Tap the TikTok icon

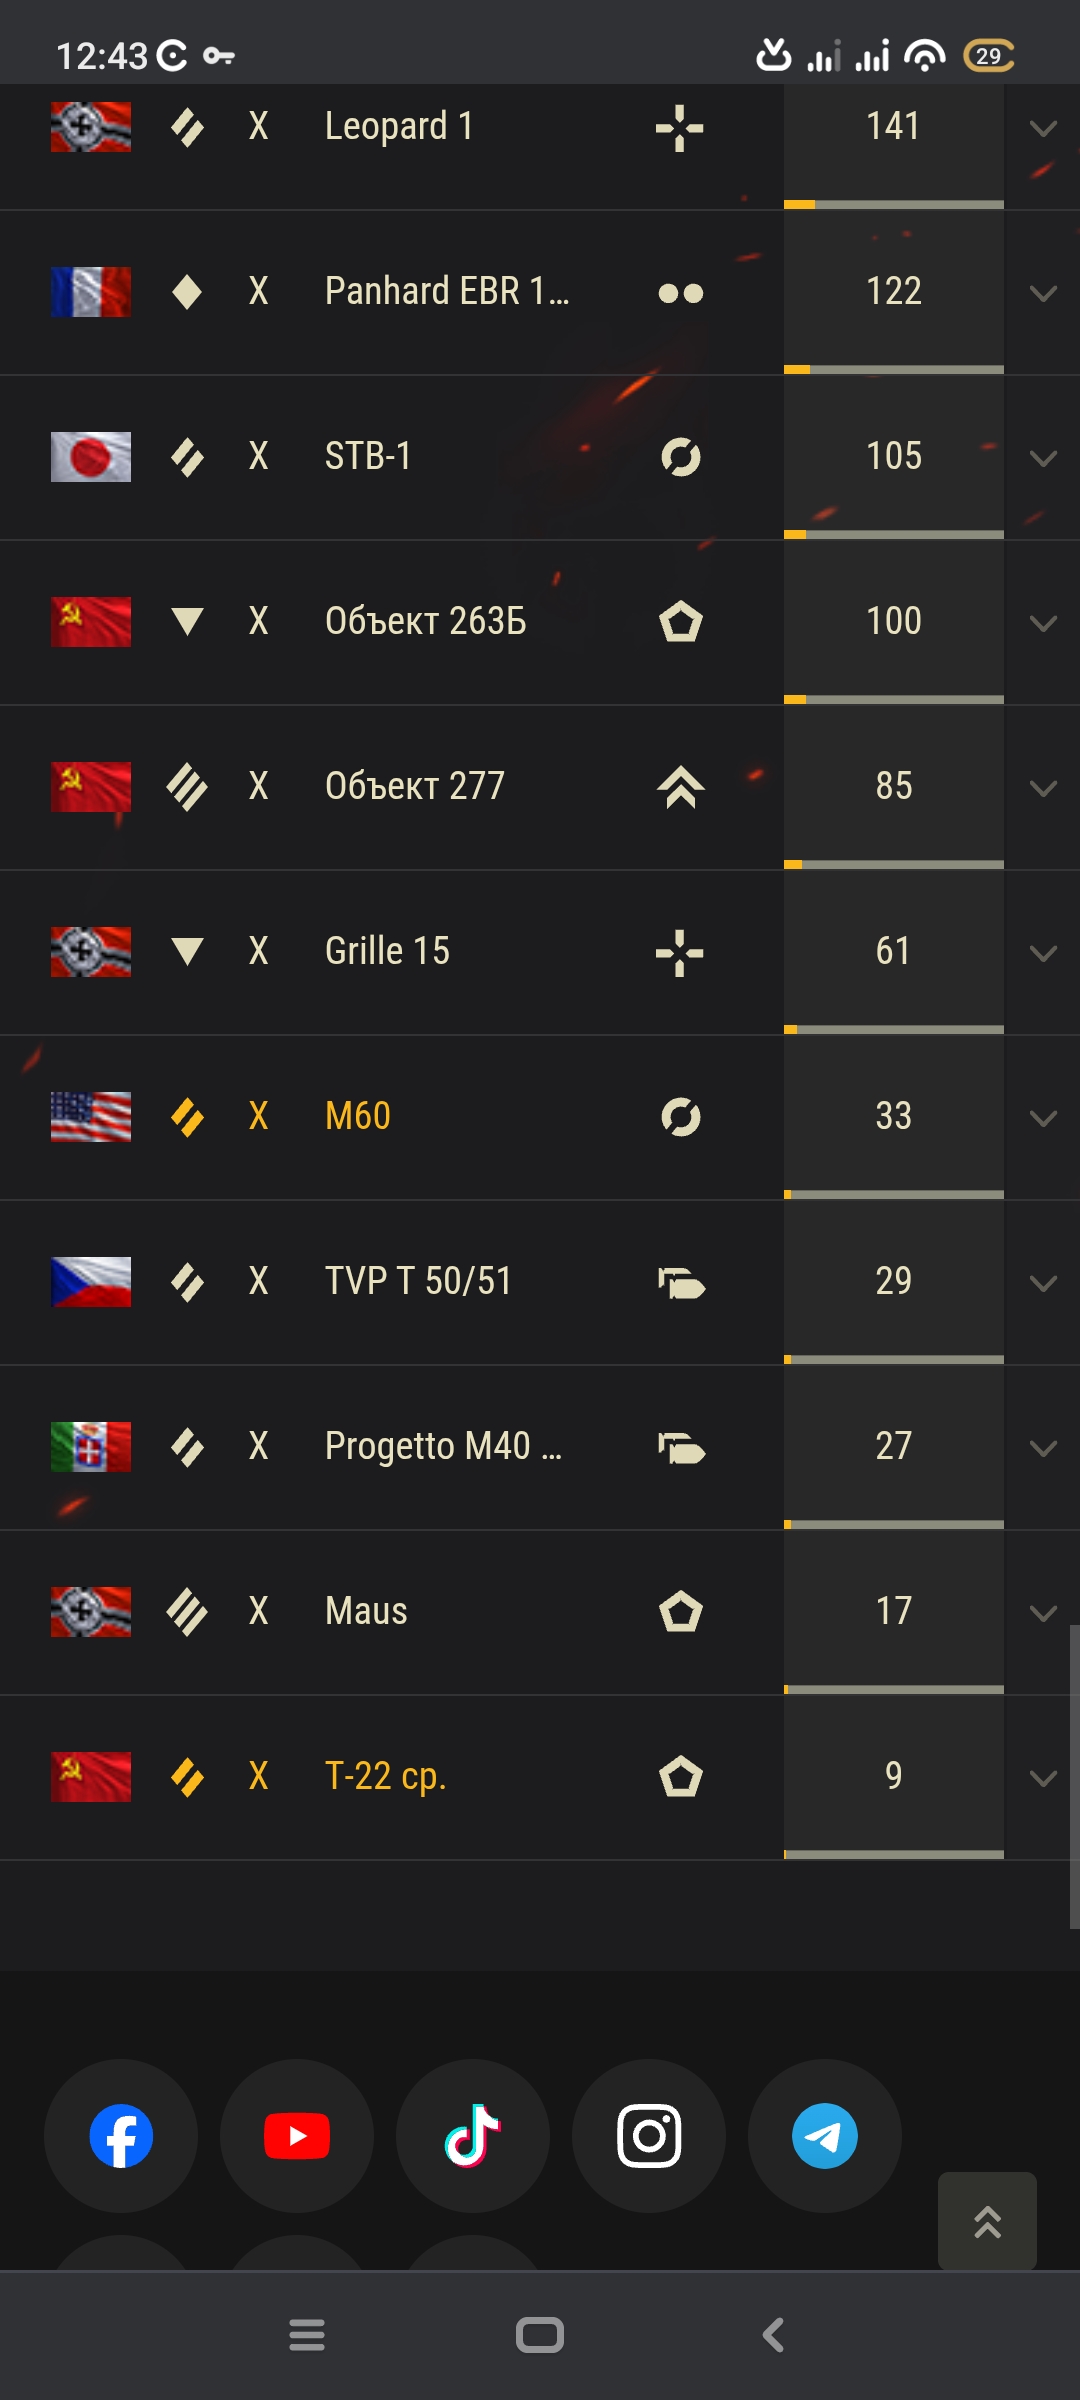tap(473, 2136)
